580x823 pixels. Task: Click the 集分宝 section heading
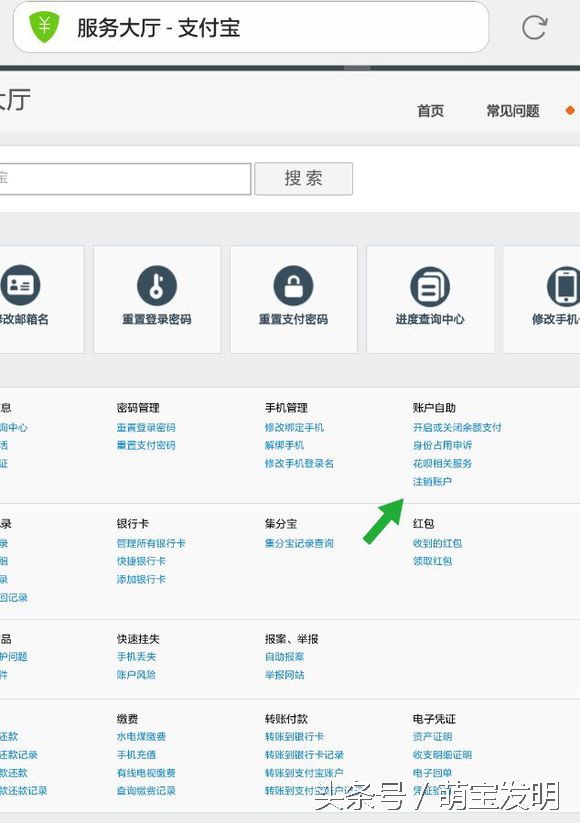pos(281,523)
